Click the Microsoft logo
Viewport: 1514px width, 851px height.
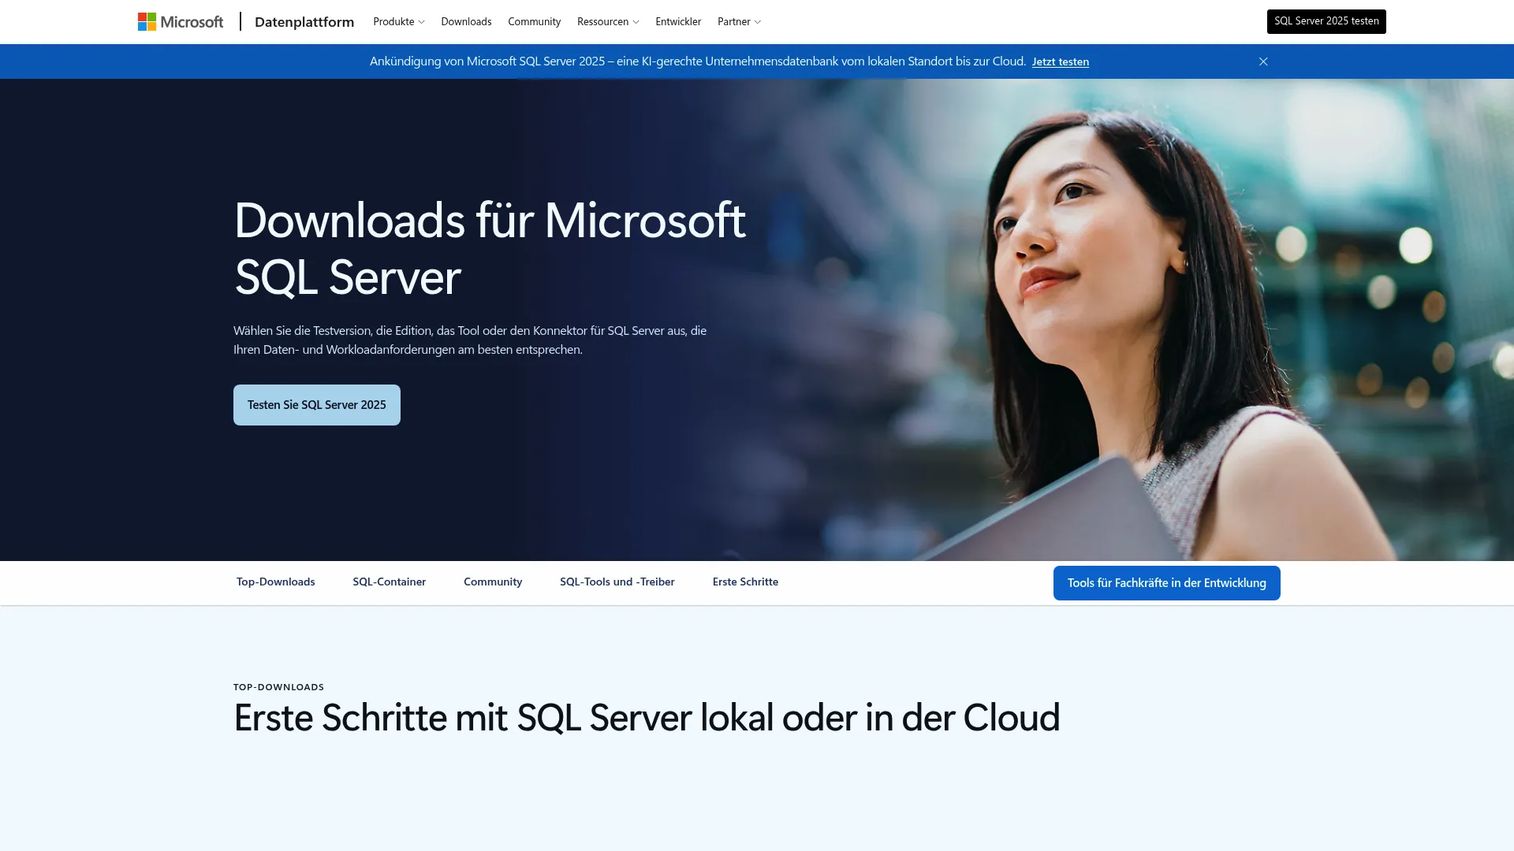(x=180, y=22)
